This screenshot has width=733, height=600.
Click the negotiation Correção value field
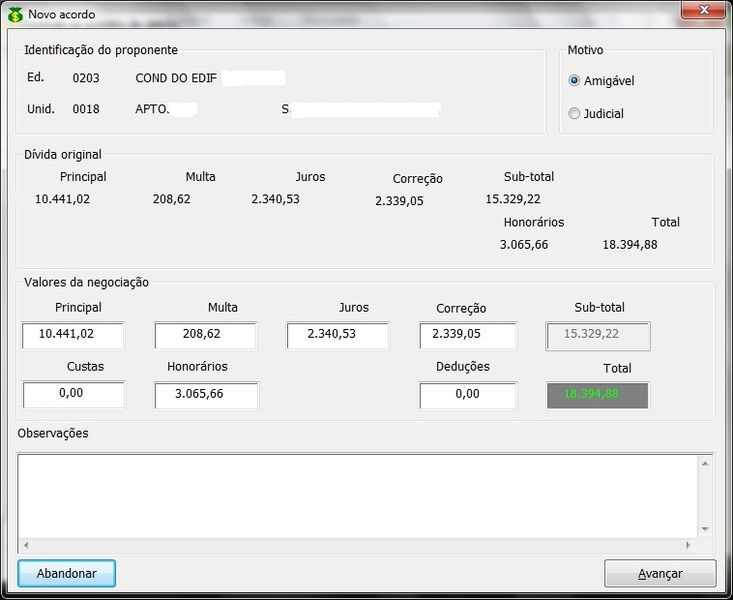click(x=468, y=335)
